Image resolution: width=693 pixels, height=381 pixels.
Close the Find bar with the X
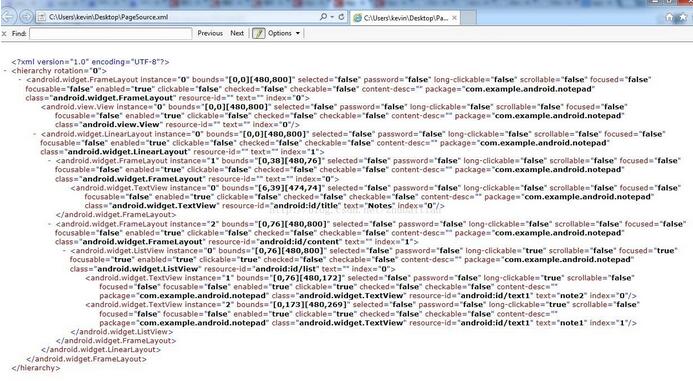pos(4,34)
